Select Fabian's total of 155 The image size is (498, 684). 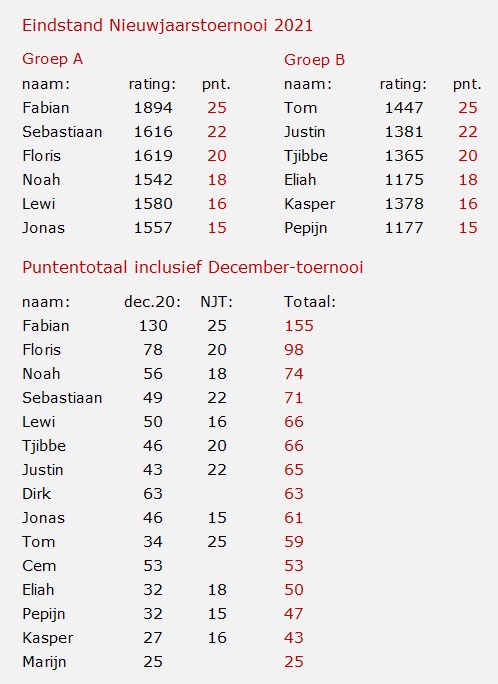(x=299, y=326)
